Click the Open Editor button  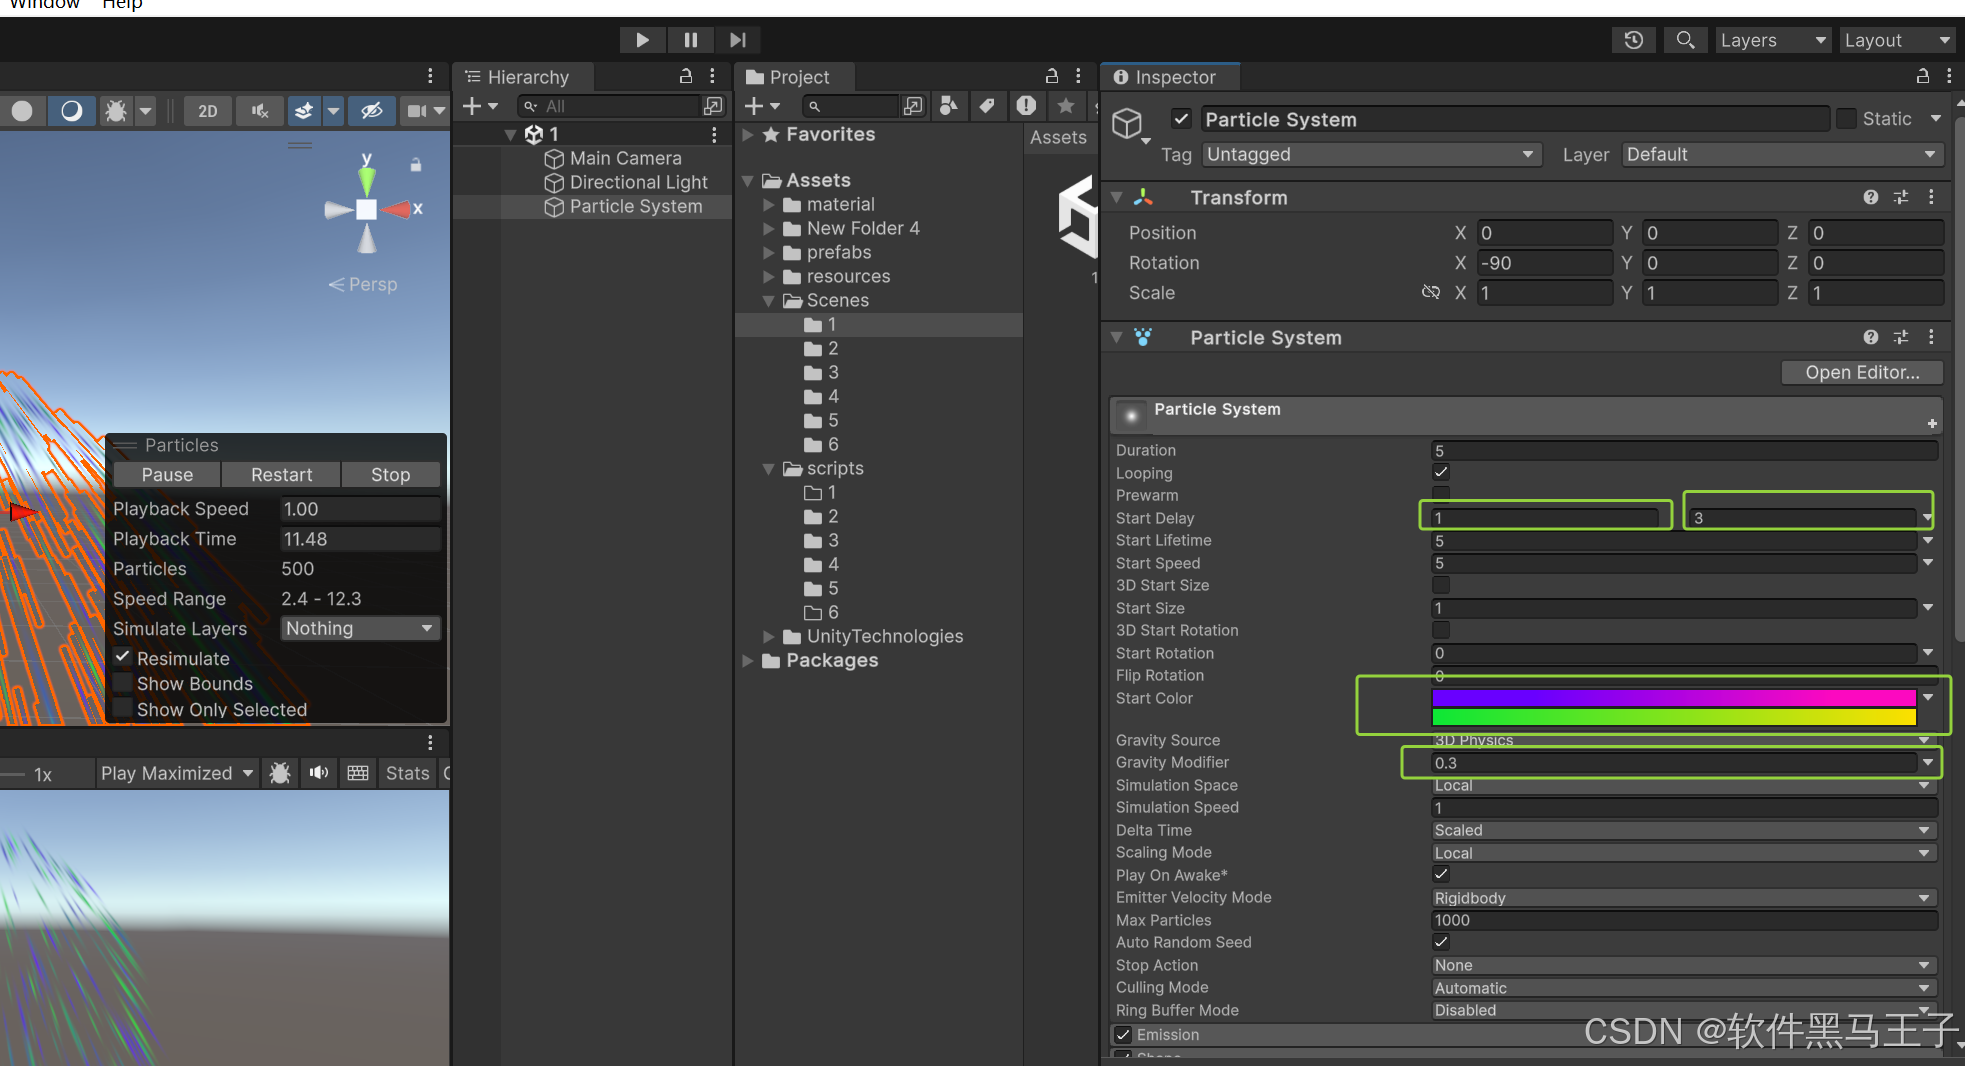click(x=1861, y=372)
